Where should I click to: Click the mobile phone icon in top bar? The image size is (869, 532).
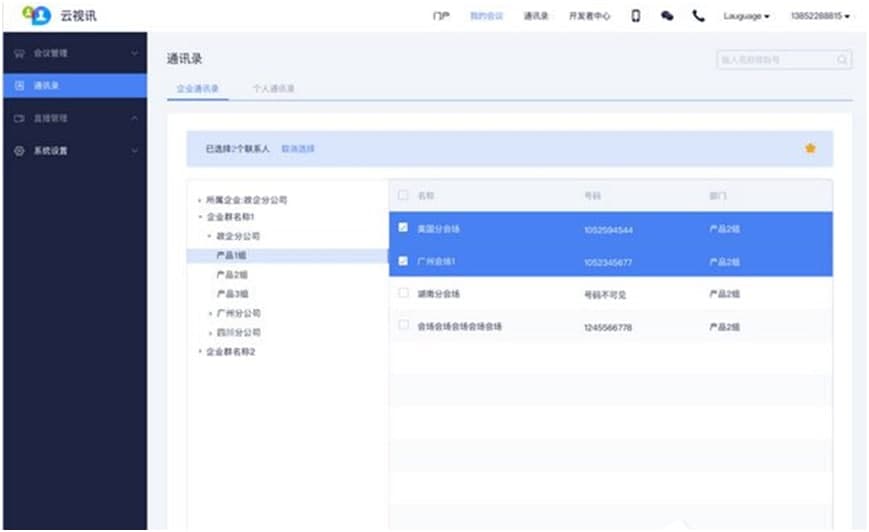pos(635,16)
